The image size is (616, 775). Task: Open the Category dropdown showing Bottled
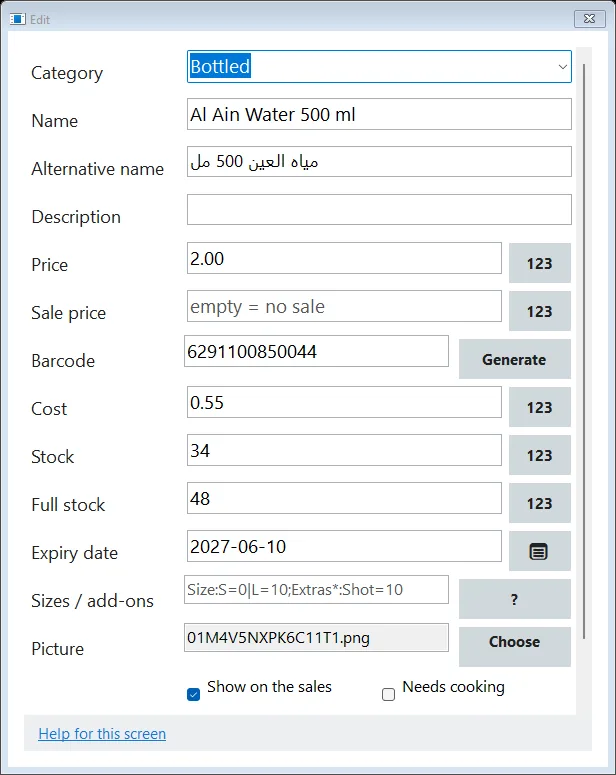379,66
